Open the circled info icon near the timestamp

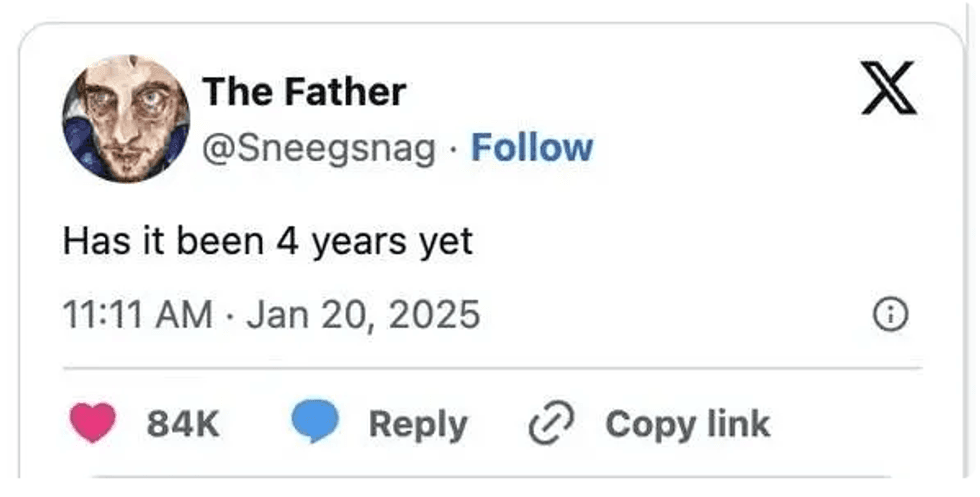click(890, 314)
